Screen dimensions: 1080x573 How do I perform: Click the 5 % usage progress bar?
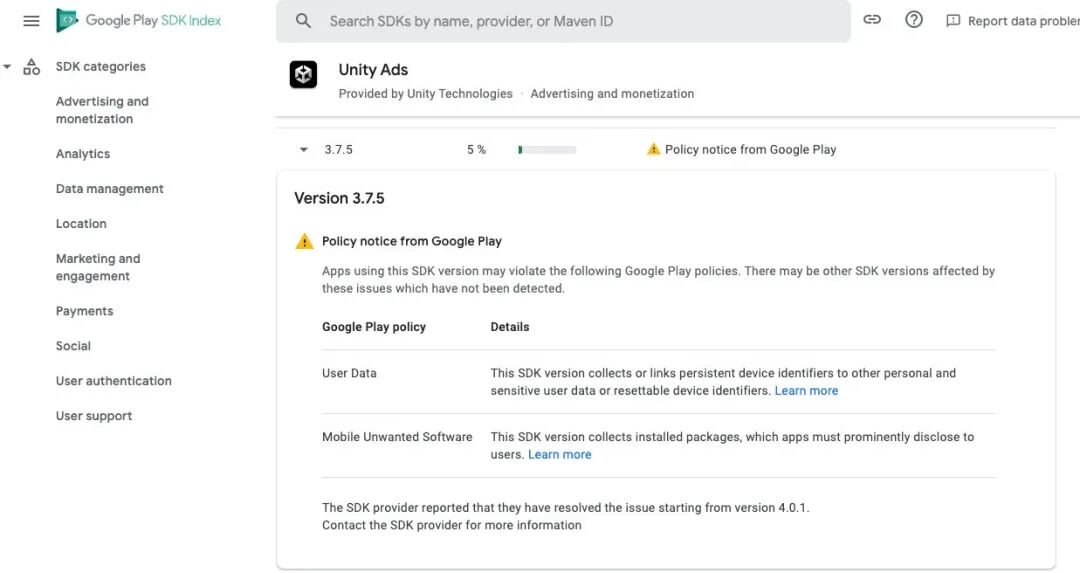point(547,149)
